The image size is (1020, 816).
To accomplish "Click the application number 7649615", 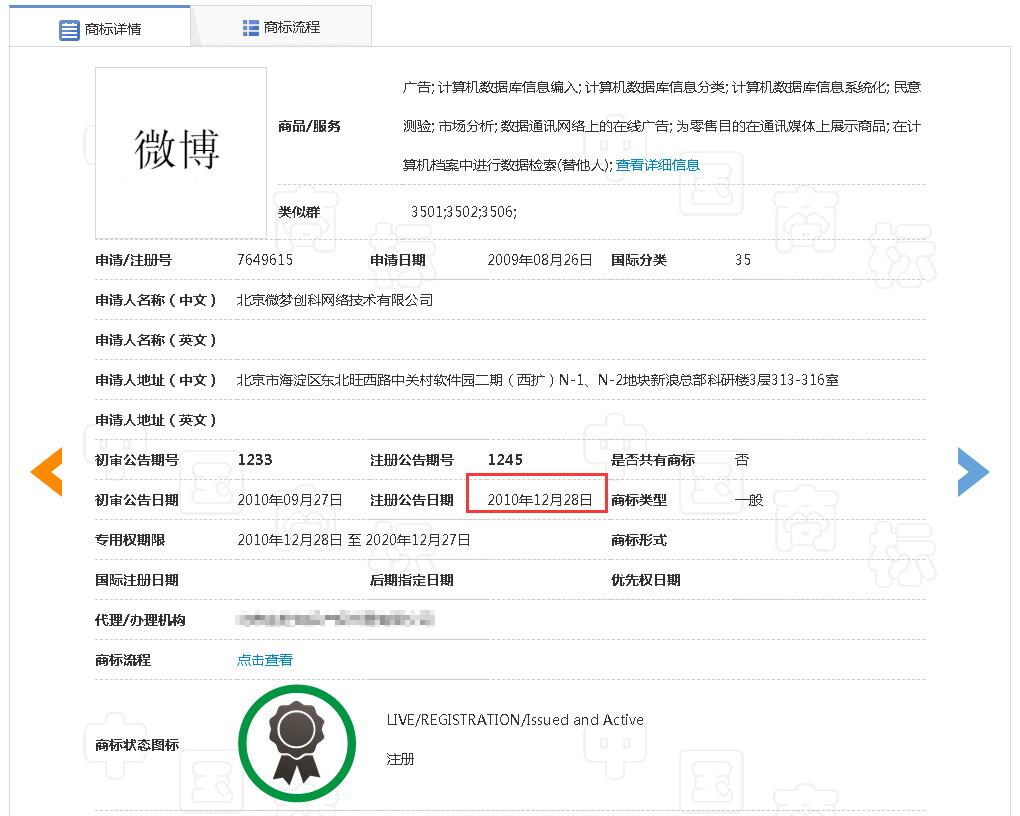I will [265, 260].
